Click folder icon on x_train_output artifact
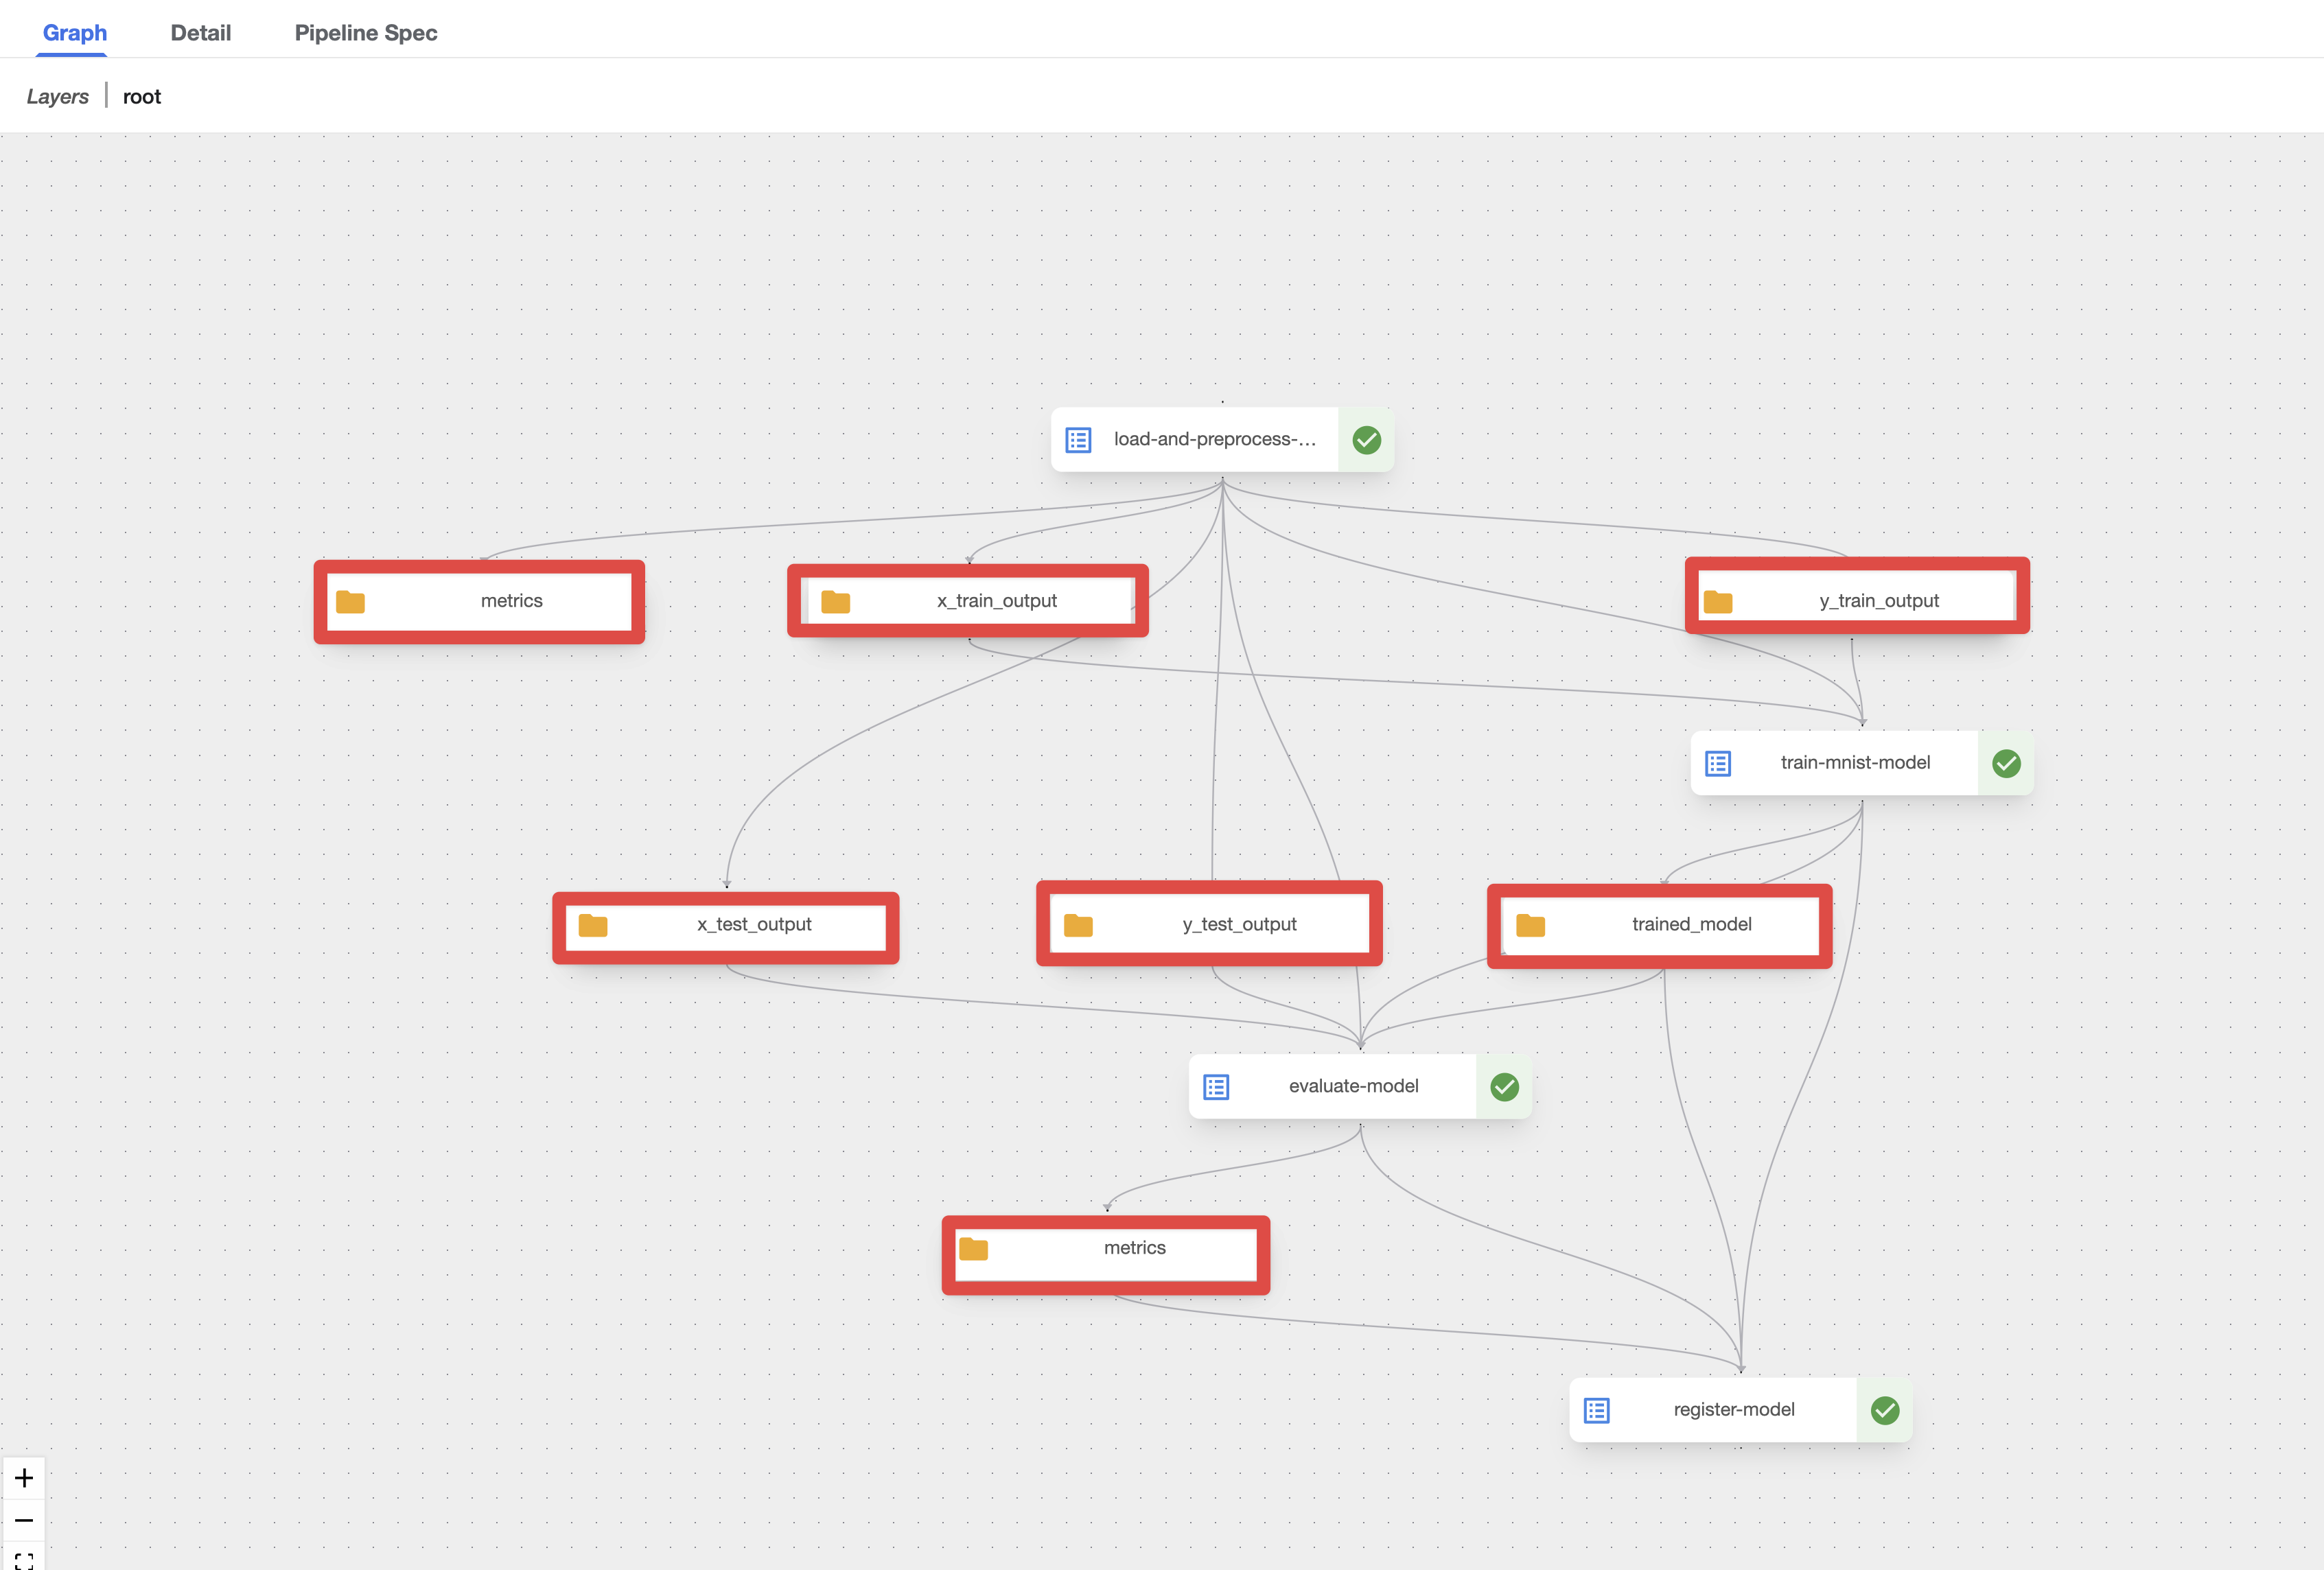This screenshot has height=1570, width=2324. tap(835, 601)
